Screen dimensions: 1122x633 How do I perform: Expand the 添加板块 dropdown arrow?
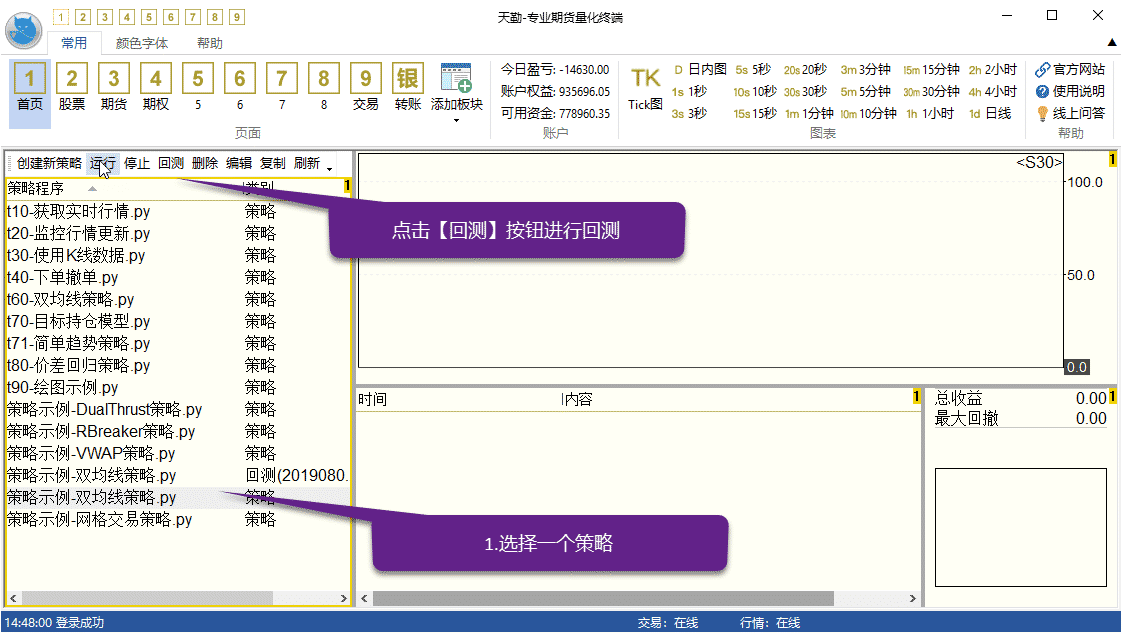[x=456, y=121]
